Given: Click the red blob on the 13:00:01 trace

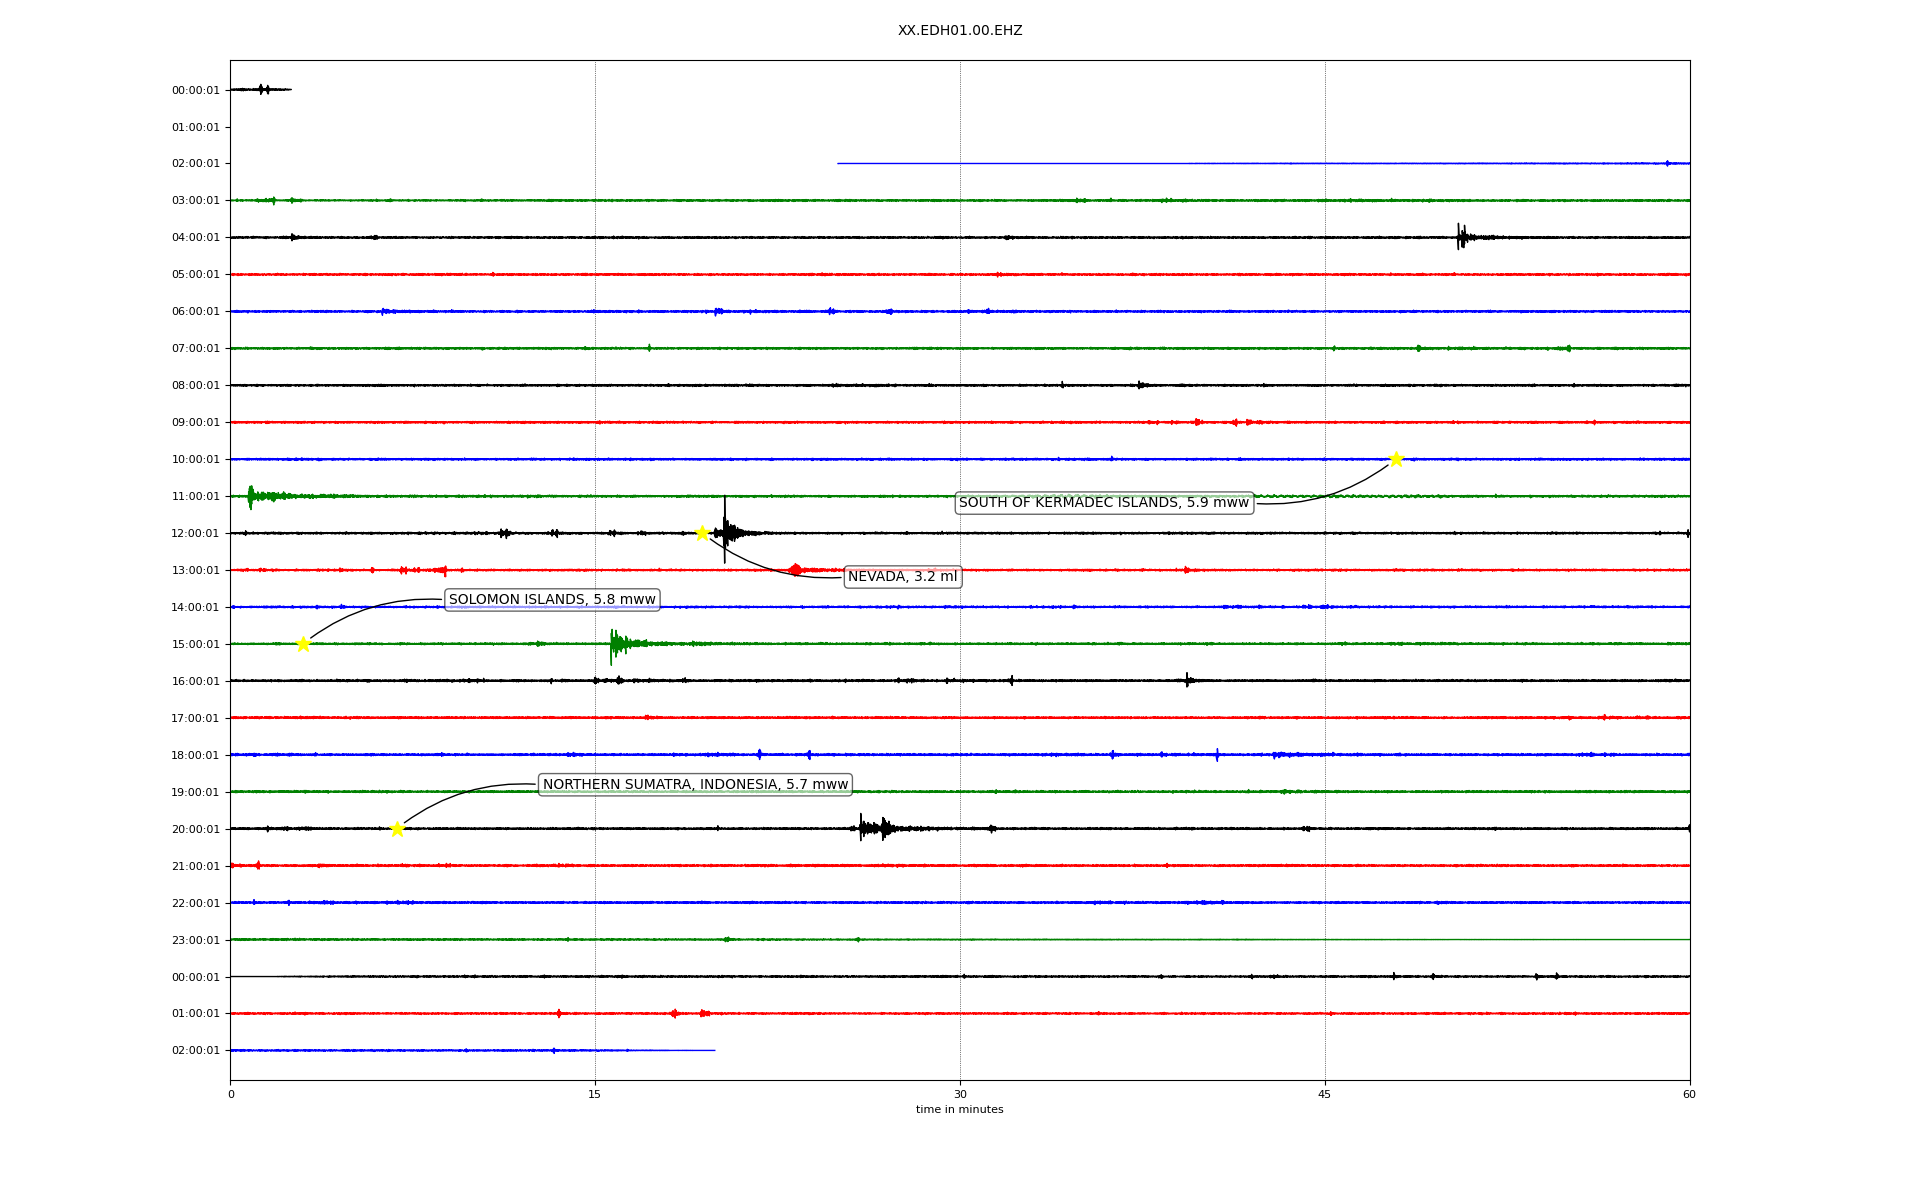Looking at the screenshot, I should tap(795, 570).
